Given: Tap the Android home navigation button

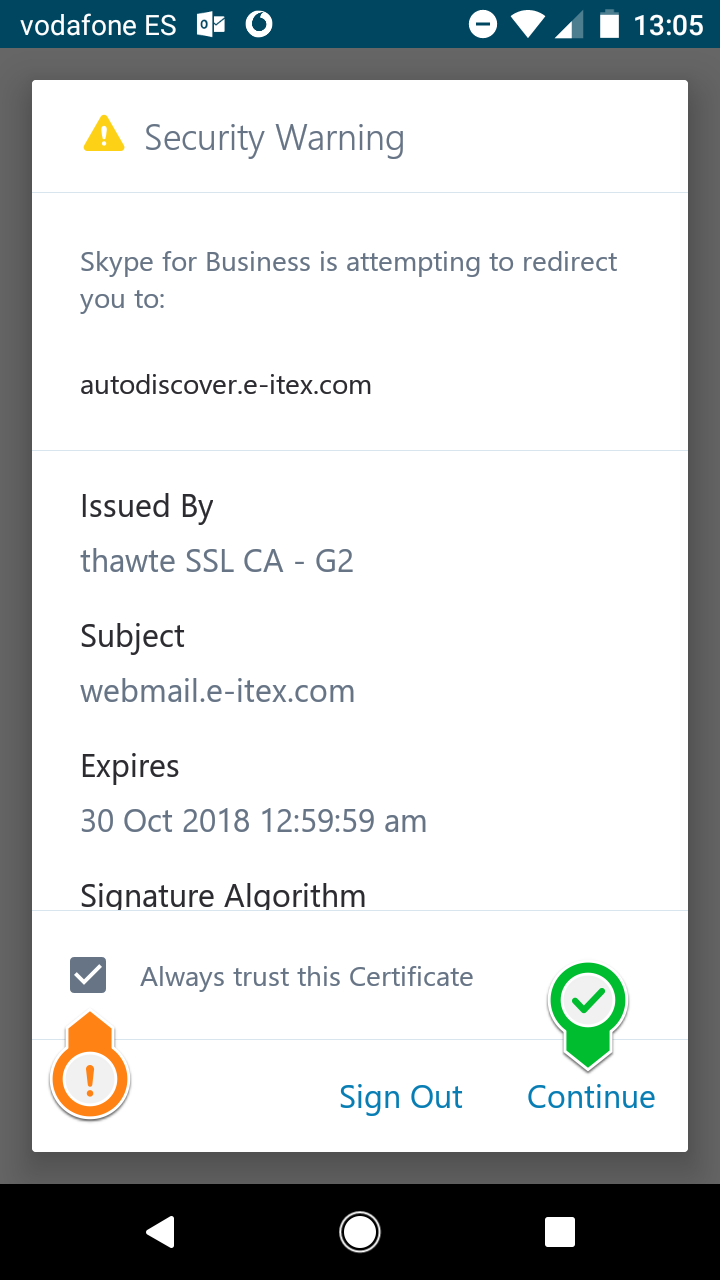Looking at the screenshot, I should pyautogui.click(x=360, y=1232).
